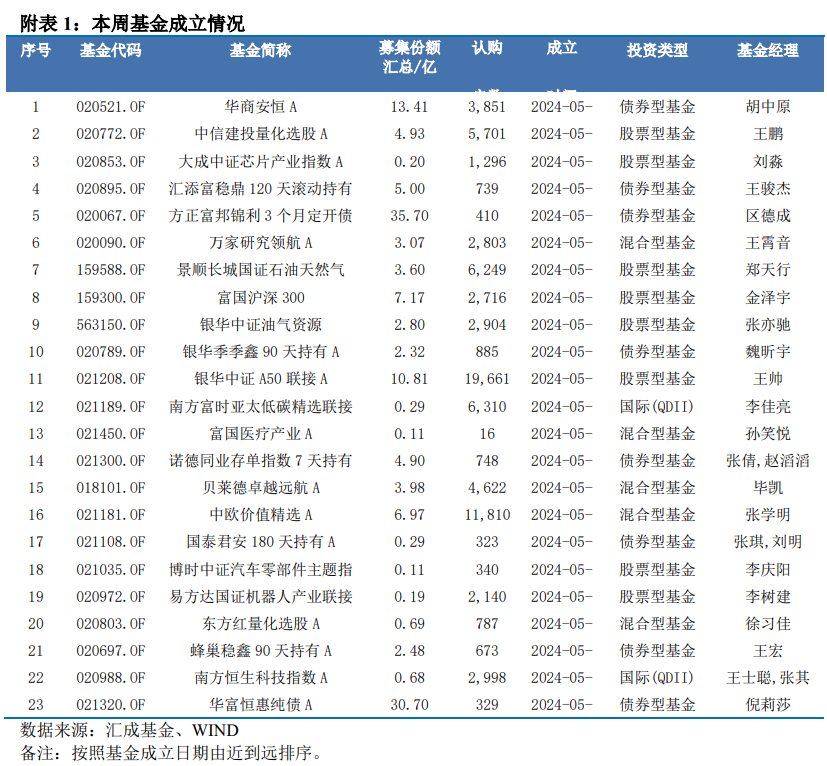
Task: Click fund code 018101.OF
Action: coord(110,488)
